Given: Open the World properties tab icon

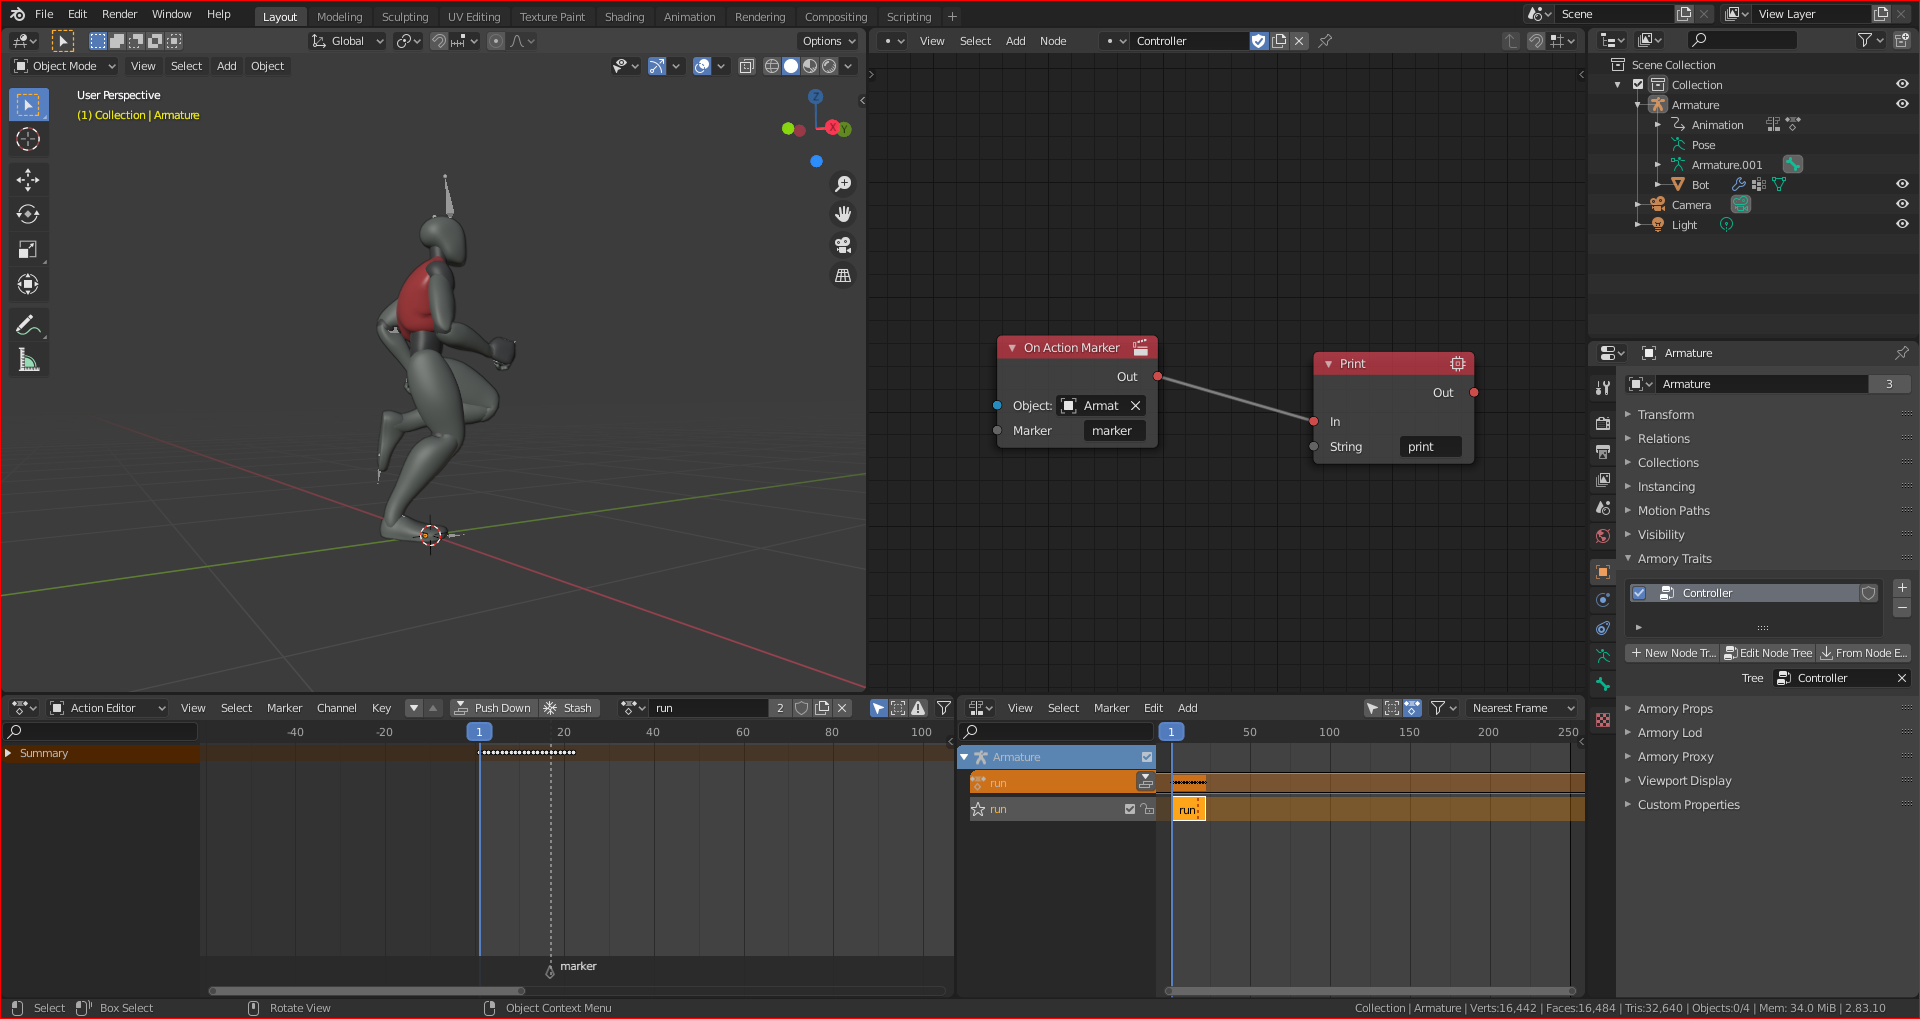Looking at the screenshot, I should pyautogui.click(x=1603, y=536).
